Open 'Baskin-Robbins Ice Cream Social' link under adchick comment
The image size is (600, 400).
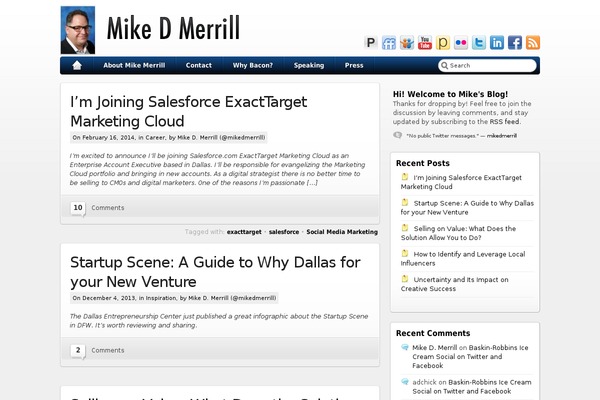click(x=472, y=387)
